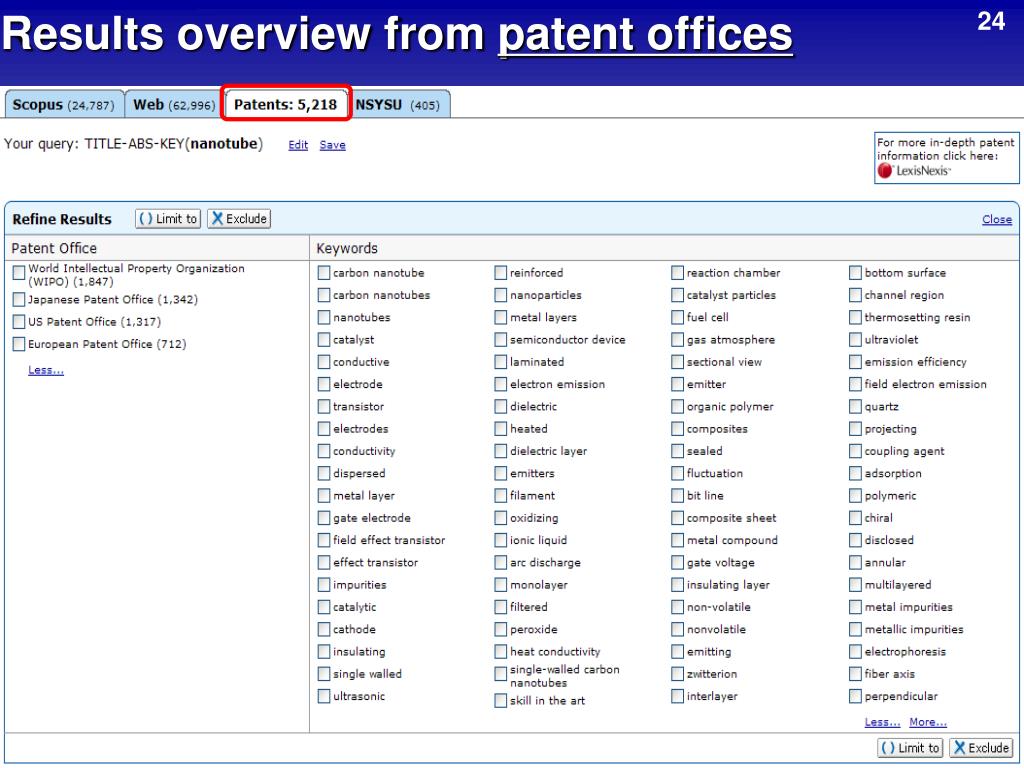Screen dimensions: 1024x768
Task: Check field electron emission keyword
Action: pos(856,384)
